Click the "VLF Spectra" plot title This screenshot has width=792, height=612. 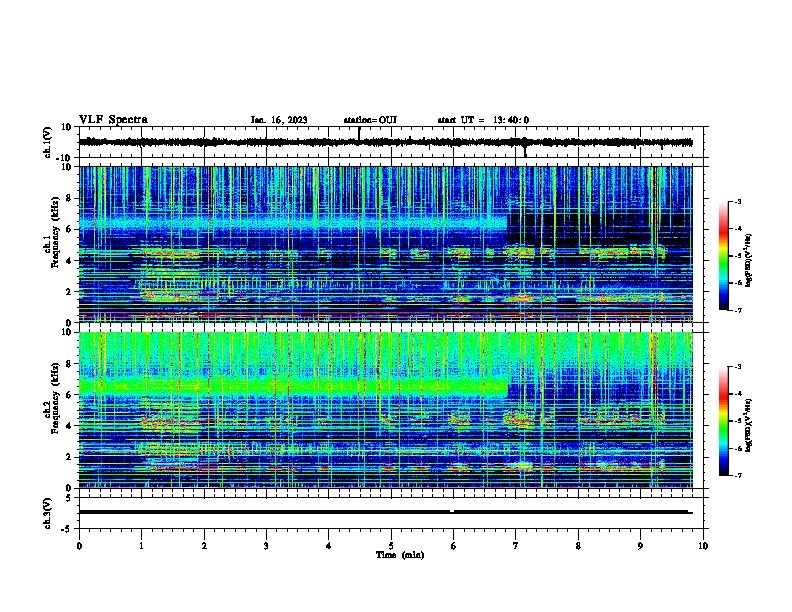click(x=113, y=120)
